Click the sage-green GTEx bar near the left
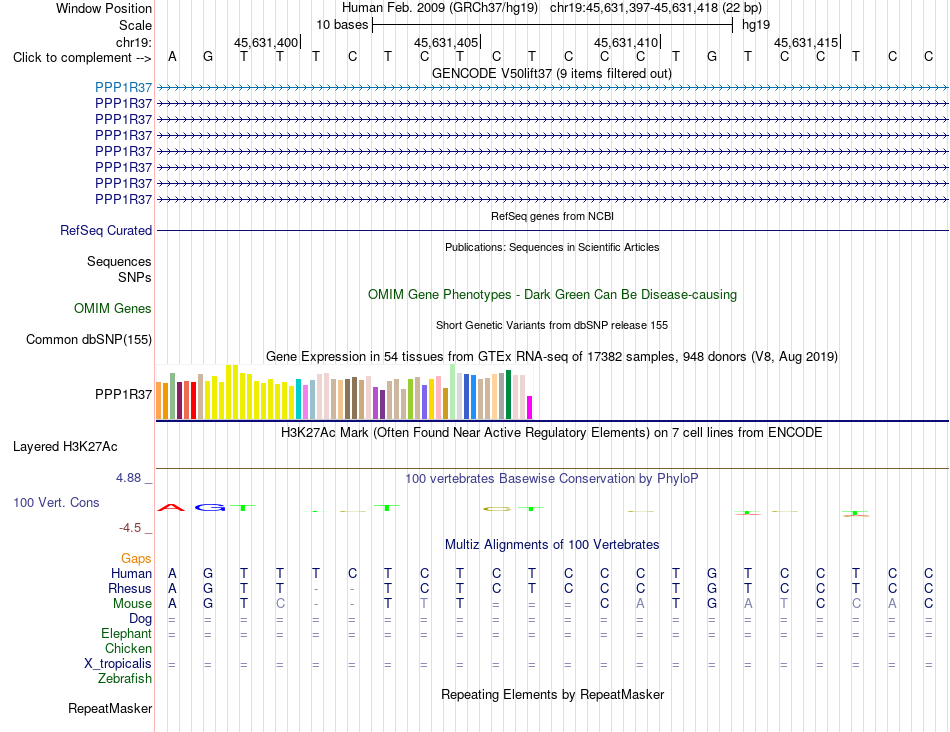This screenshot has width=950, height=732. coord(173,396)
